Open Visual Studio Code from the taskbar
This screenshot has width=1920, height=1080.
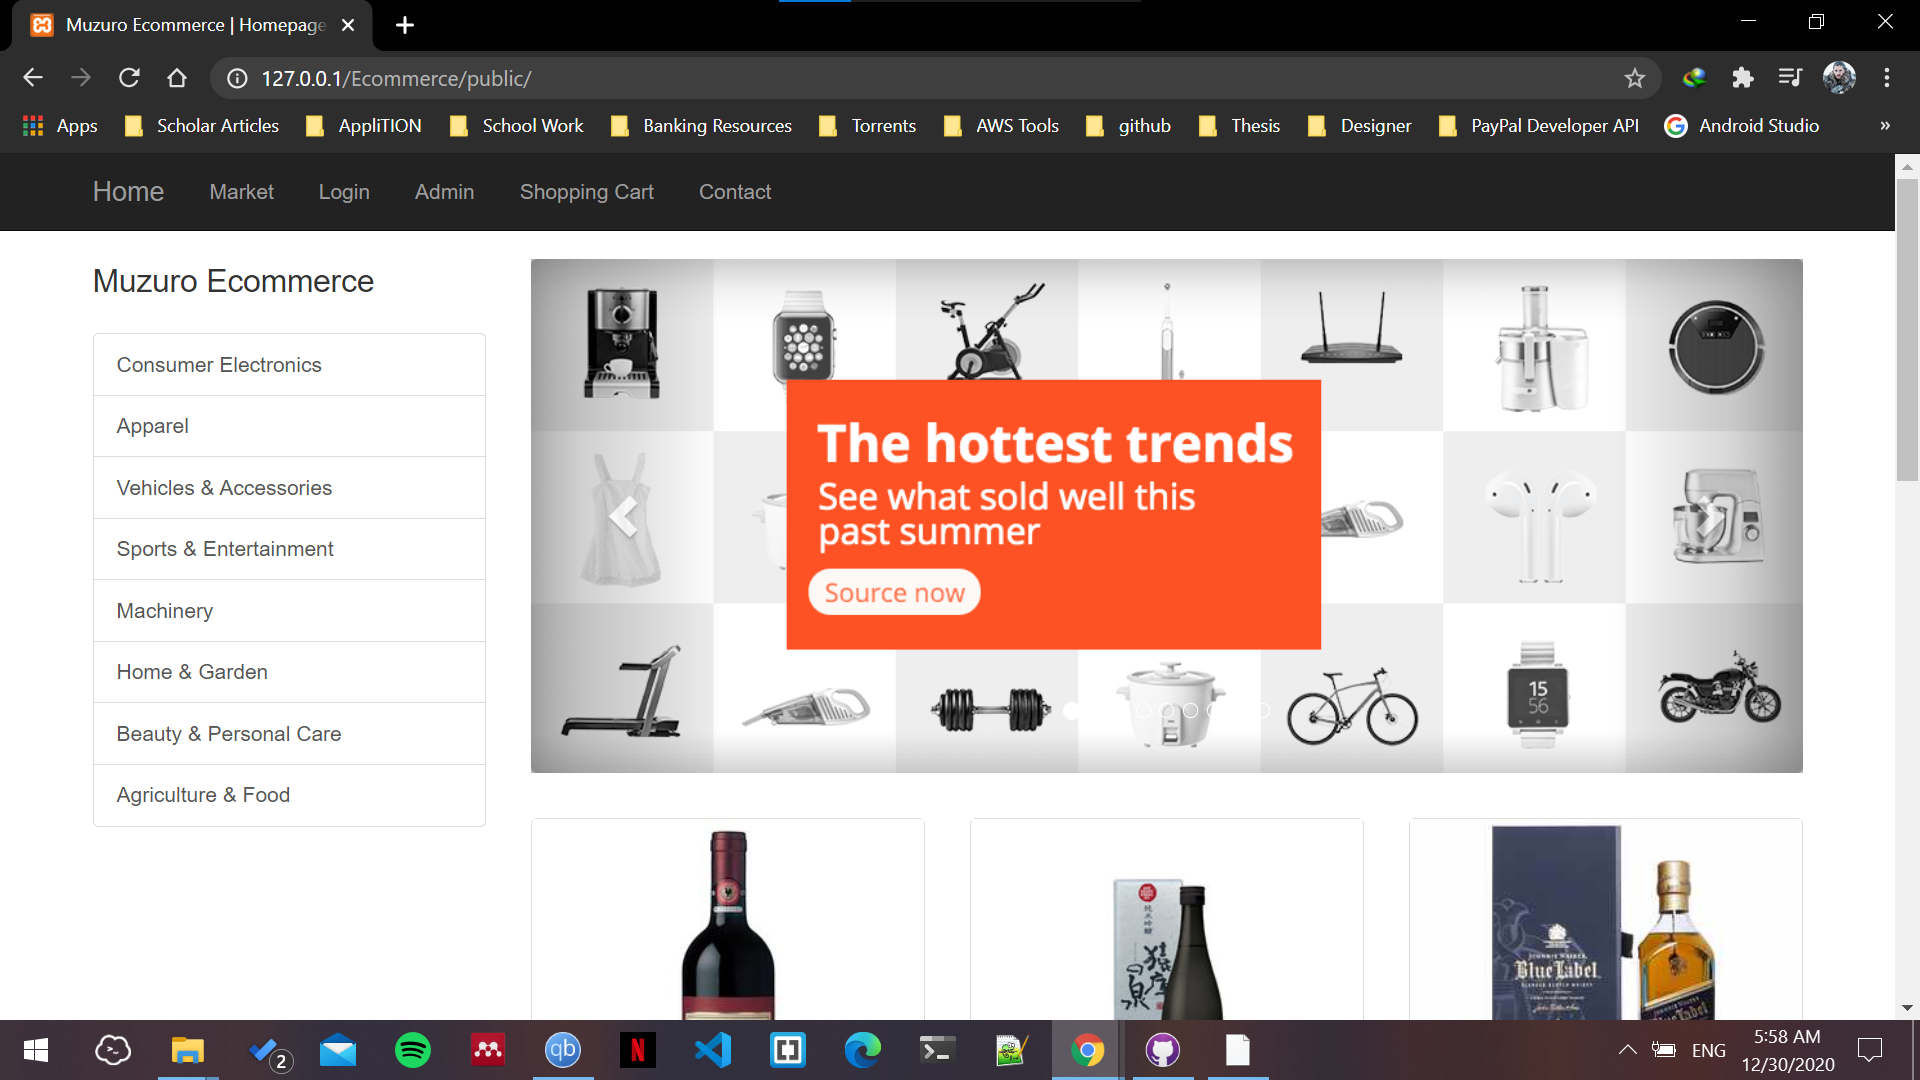coord(712,1050)
